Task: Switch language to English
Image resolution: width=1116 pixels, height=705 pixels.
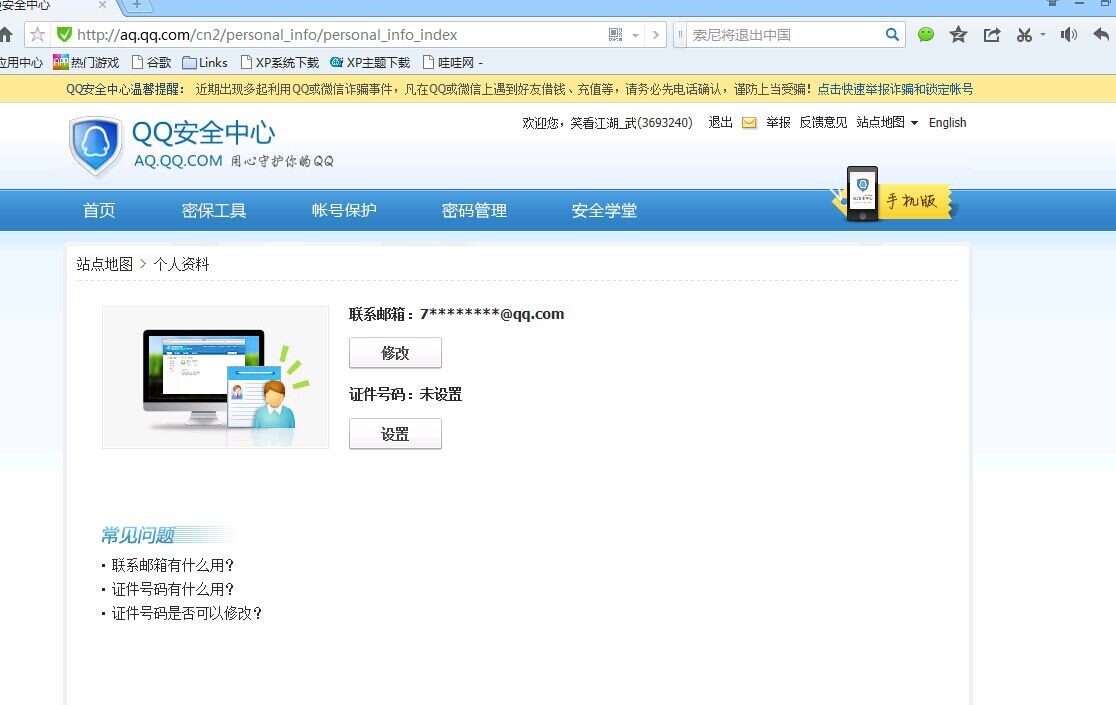Action: [947, 122]
